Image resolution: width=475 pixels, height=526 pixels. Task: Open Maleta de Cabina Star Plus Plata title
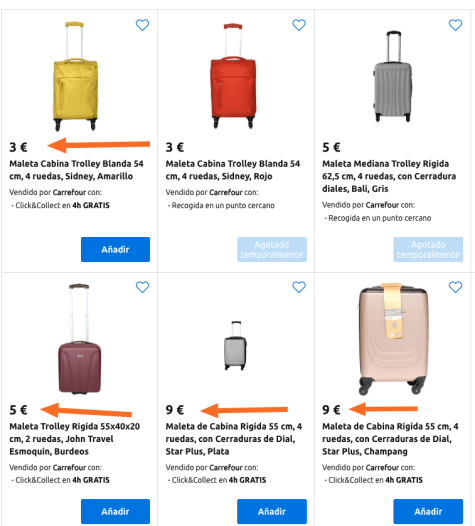pyautogui.click(x=234, y=439)
